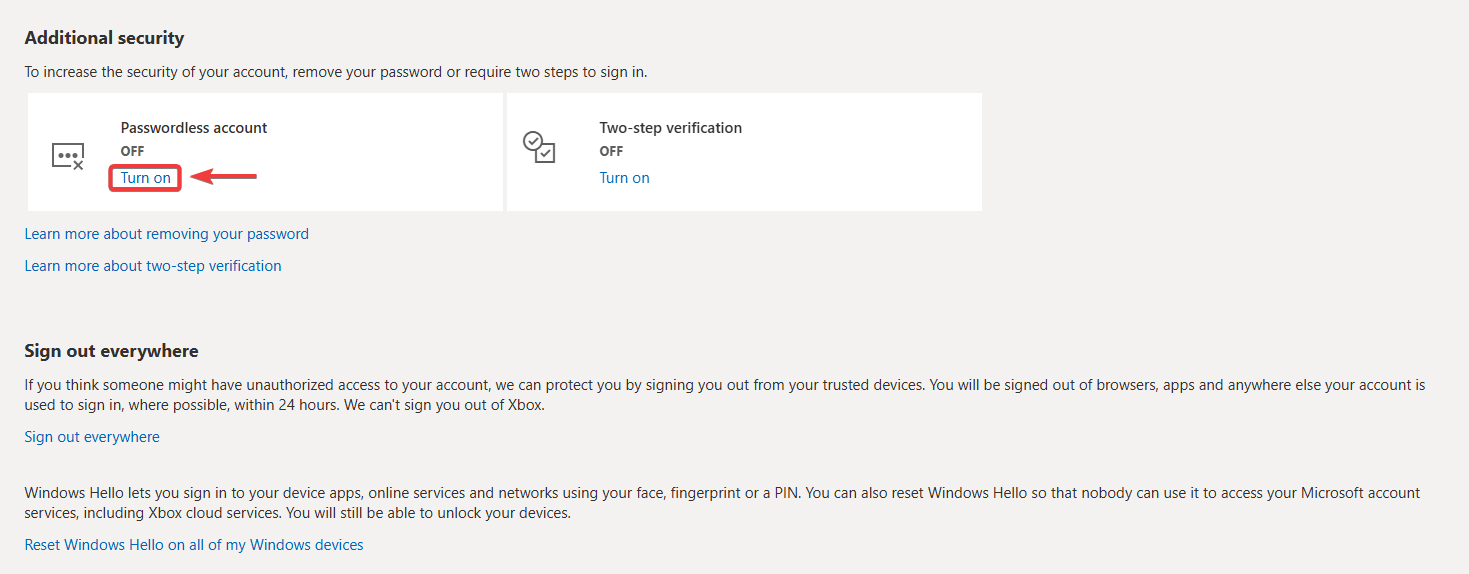Turn on Passwordless account
This screenshot has width=1469, height=574.
tap(146, 178)
